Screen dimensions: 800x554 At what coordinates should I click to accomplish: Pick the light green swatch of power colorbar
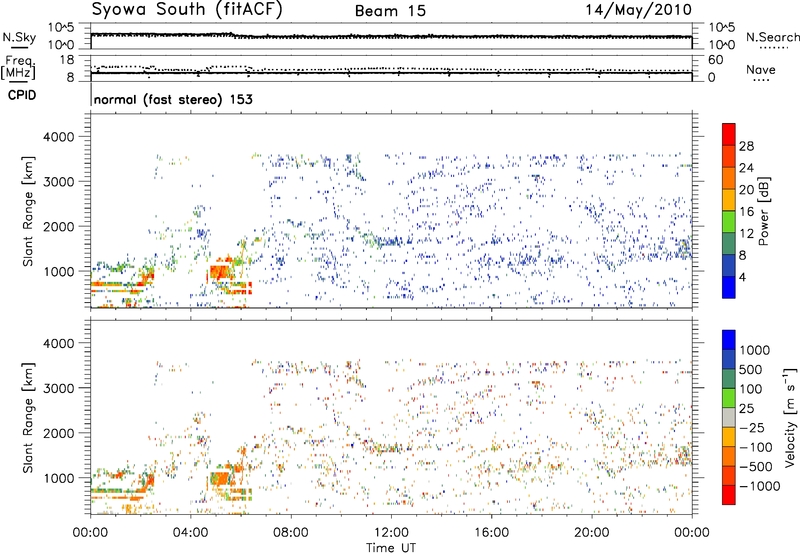pos(729,221)
